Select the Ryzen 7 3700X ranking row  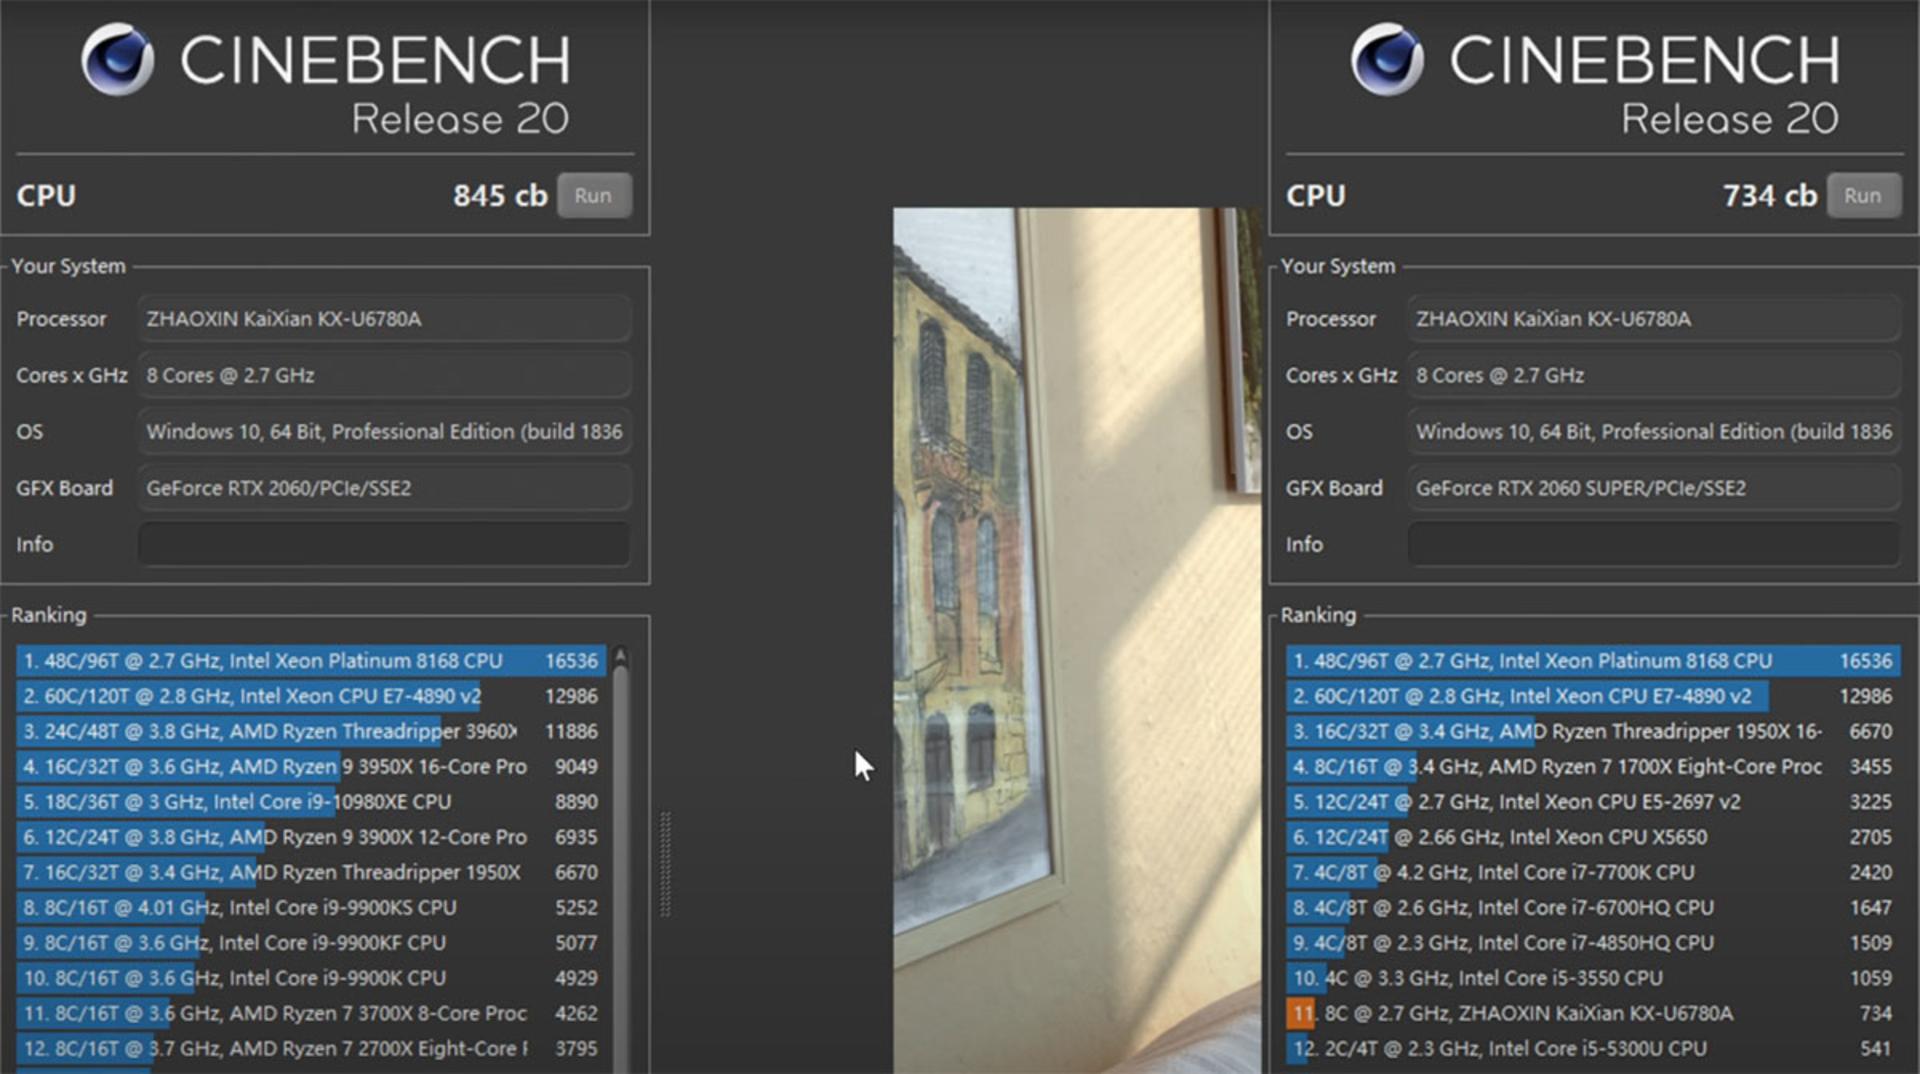[310, 1013]
